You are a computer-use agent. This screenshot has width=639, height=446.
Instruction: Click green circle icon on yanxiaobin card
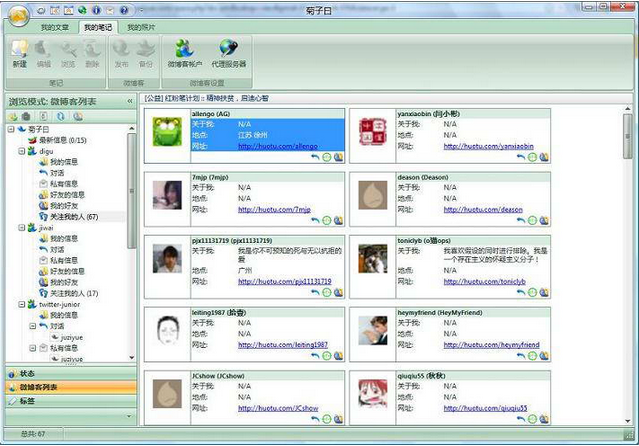533,157
